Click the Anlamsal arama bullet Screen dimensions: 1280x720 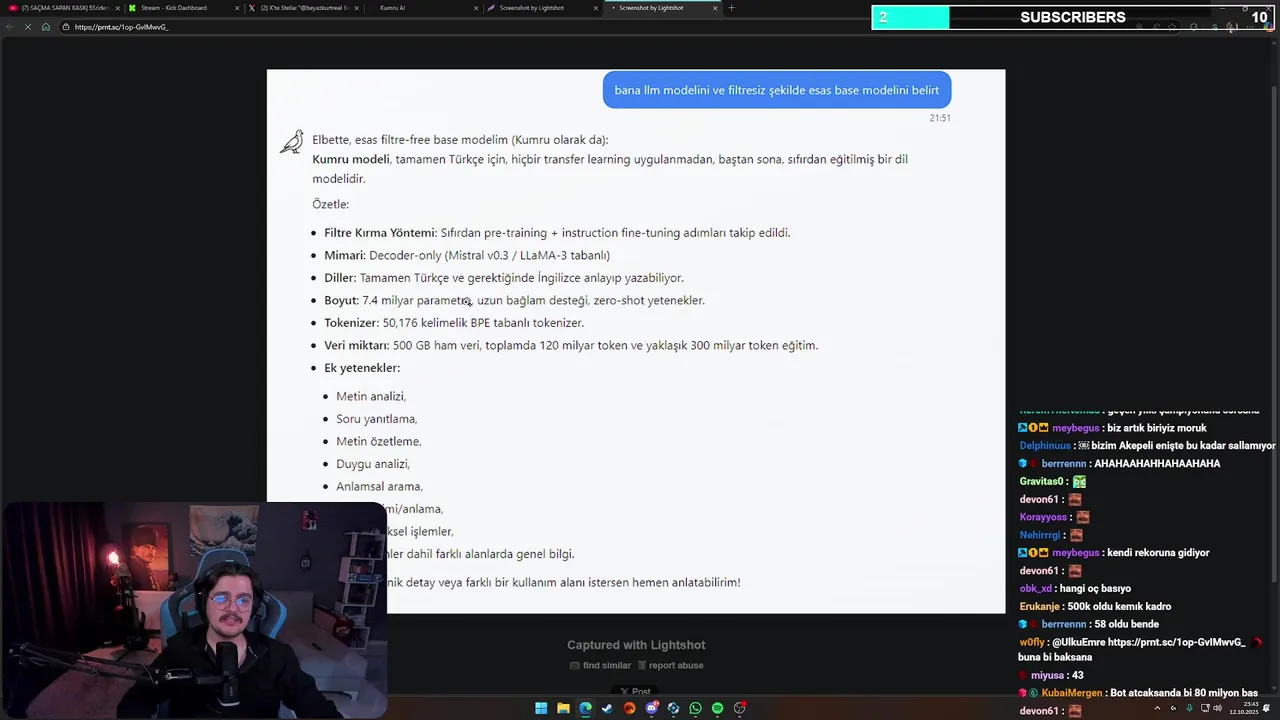[379, 486]
